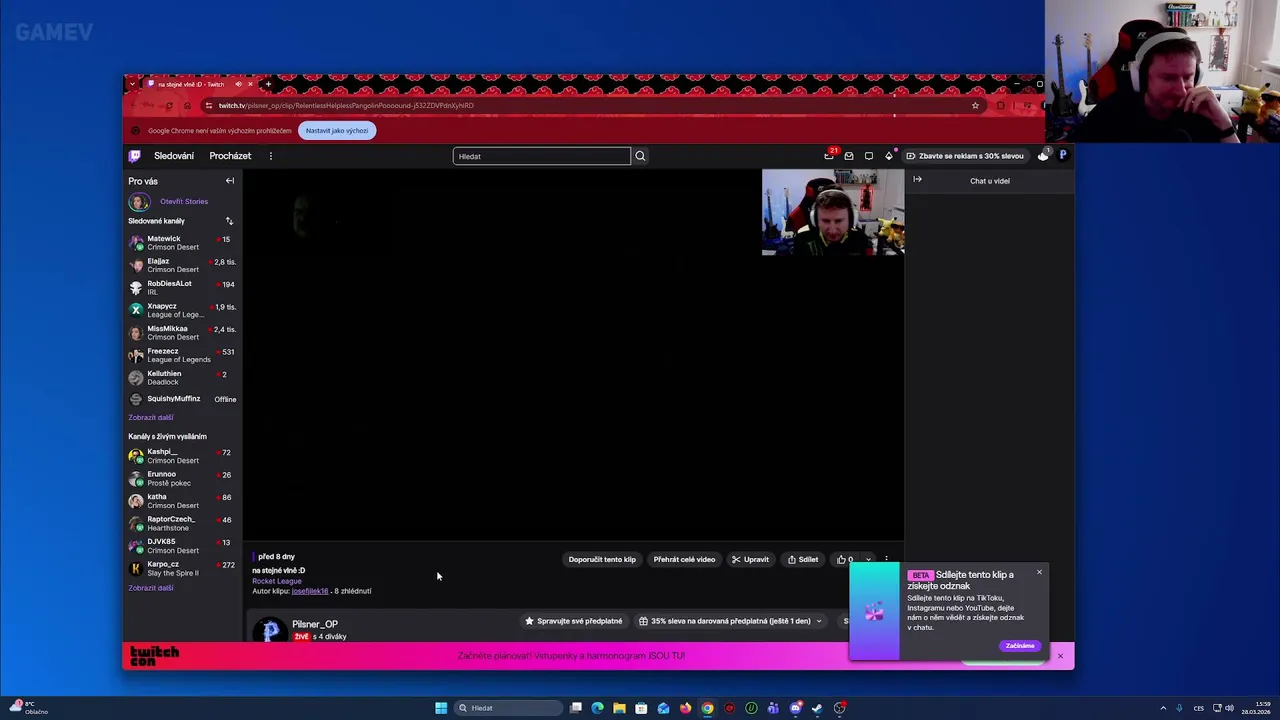The height and width of the screenshot is (720, 1280).
Task: Like the clip with thumbs-up
Action: point(844,560)
